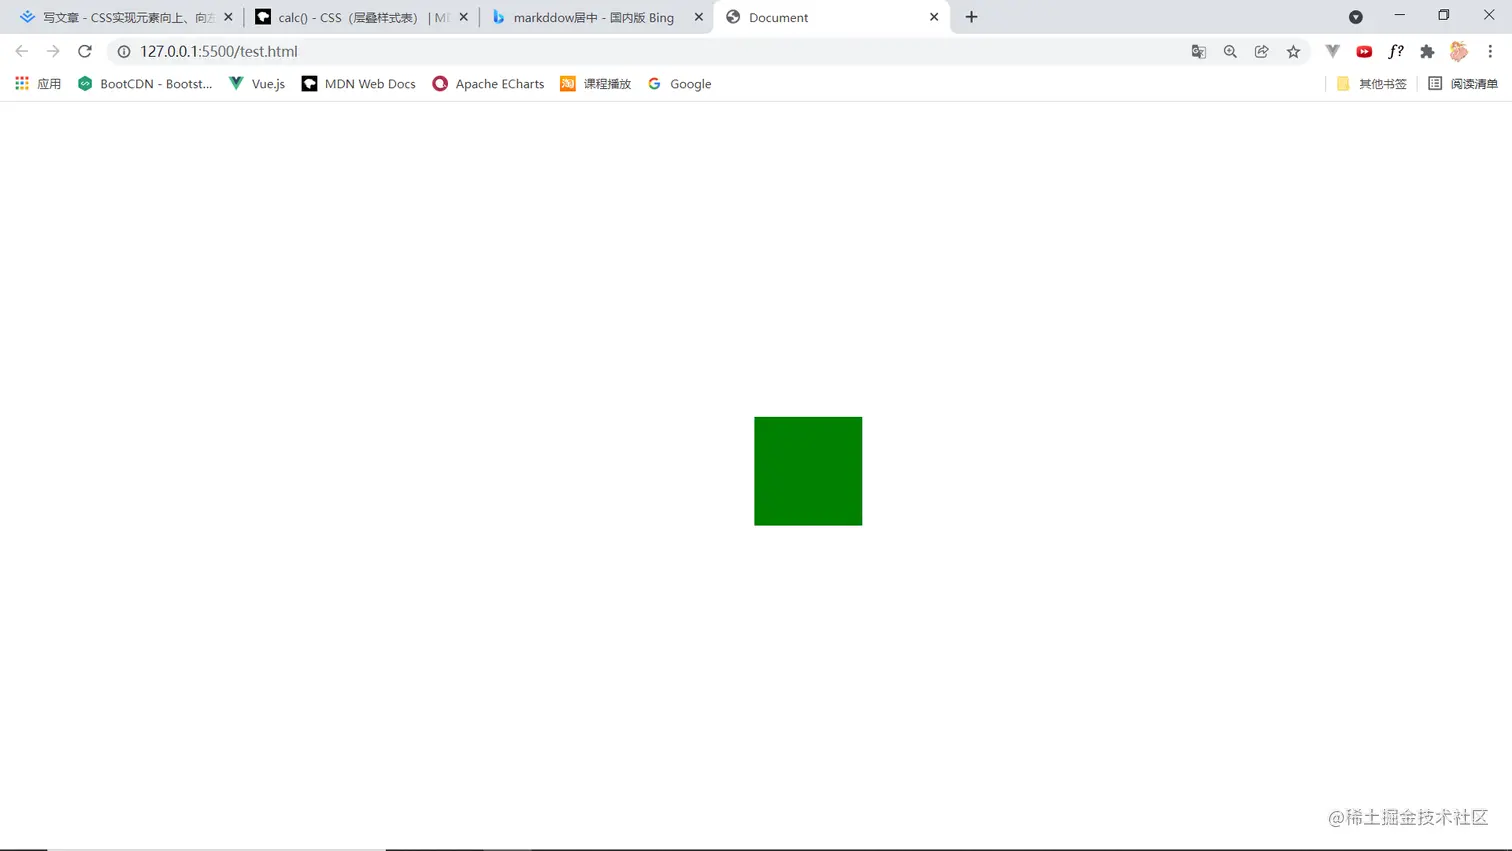Viewport: 1512px width, 851px height.
Task: Open the tab search dropdown arrow
Action: coord(1356,17)
